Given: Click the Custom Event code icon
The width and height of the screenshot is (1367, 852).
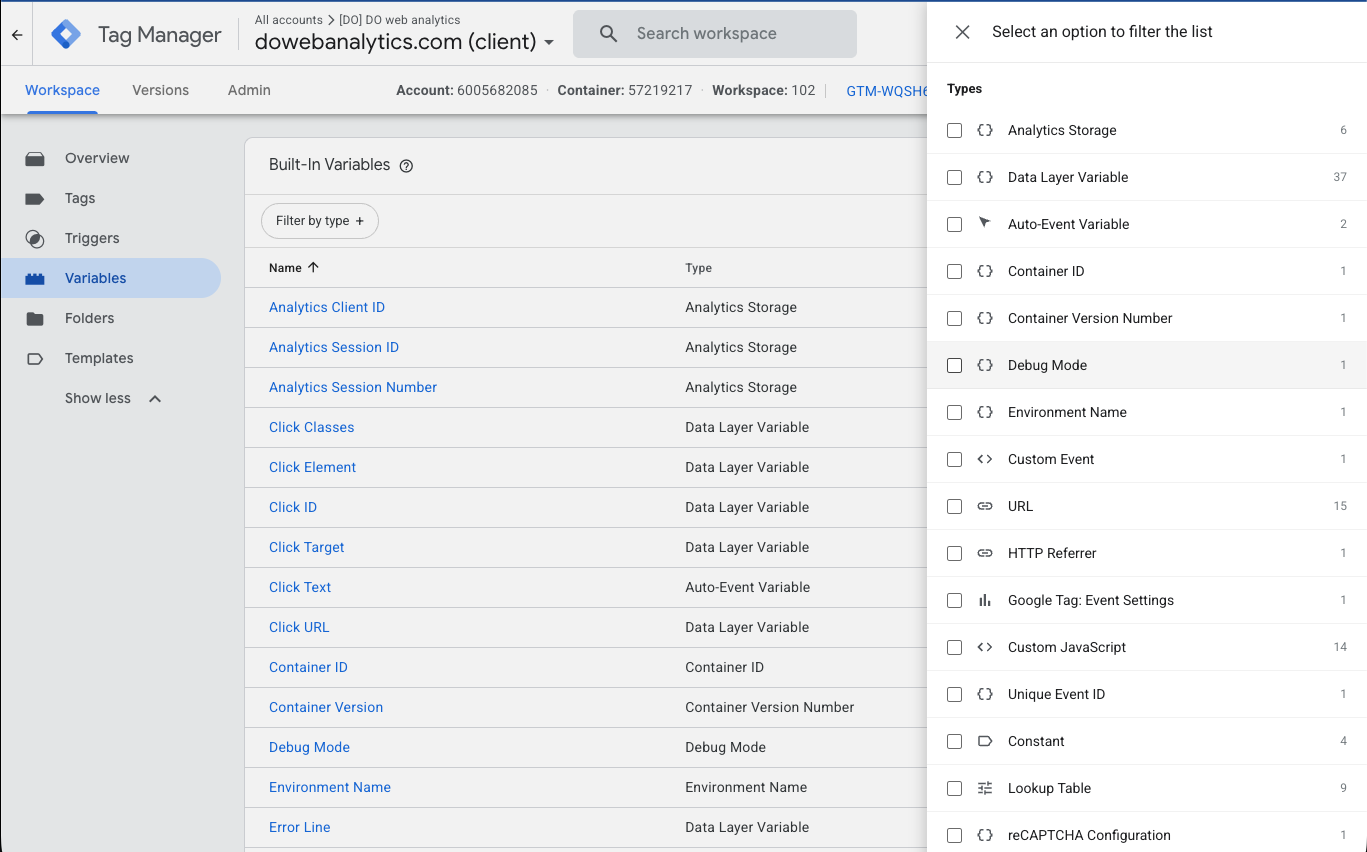Looking at the screenshot, I should (985, 459).
